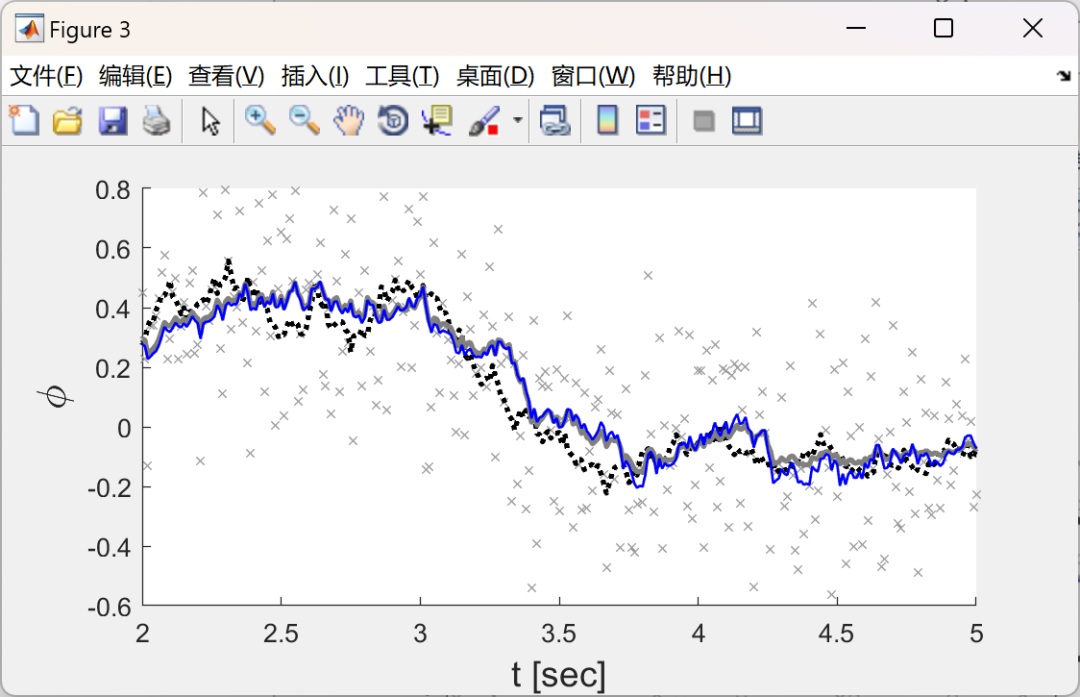
Task: Select the Edit Plot arrow tool
Action: 210,121
